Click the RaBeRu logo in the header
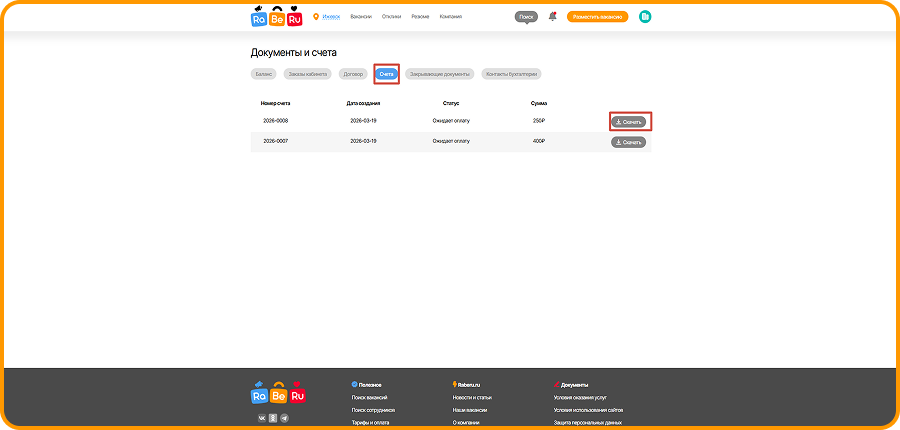This screenshot has height=430, width=900. 276,17
